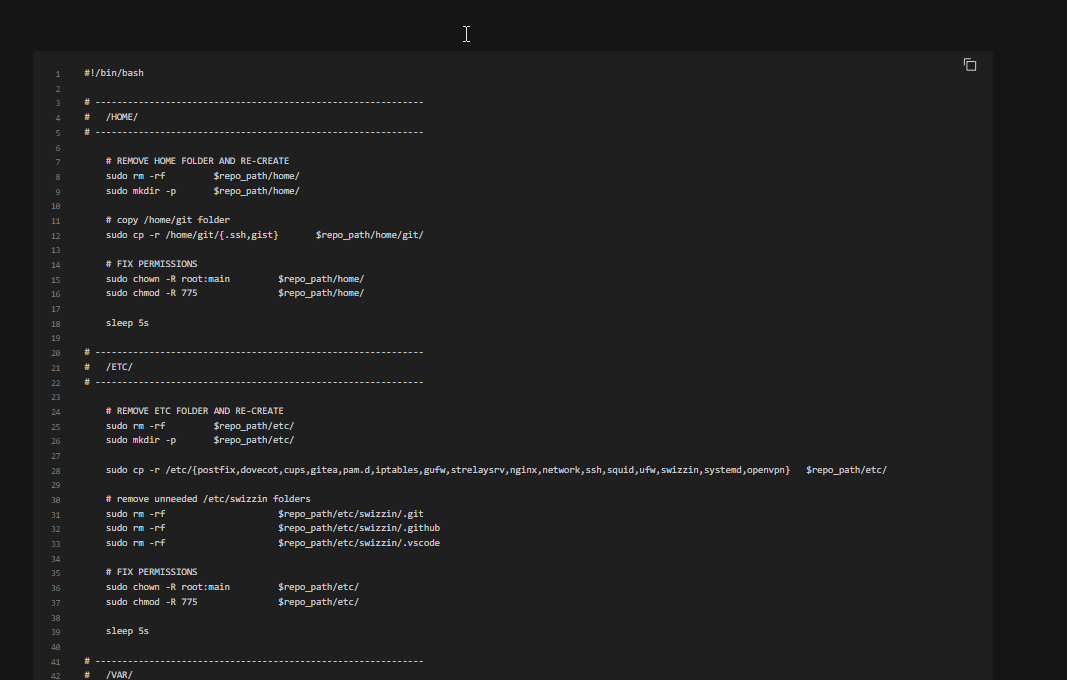
Task: Click the REMOVE ETC FOLDER comment
Action: click(x=193, y=410)
